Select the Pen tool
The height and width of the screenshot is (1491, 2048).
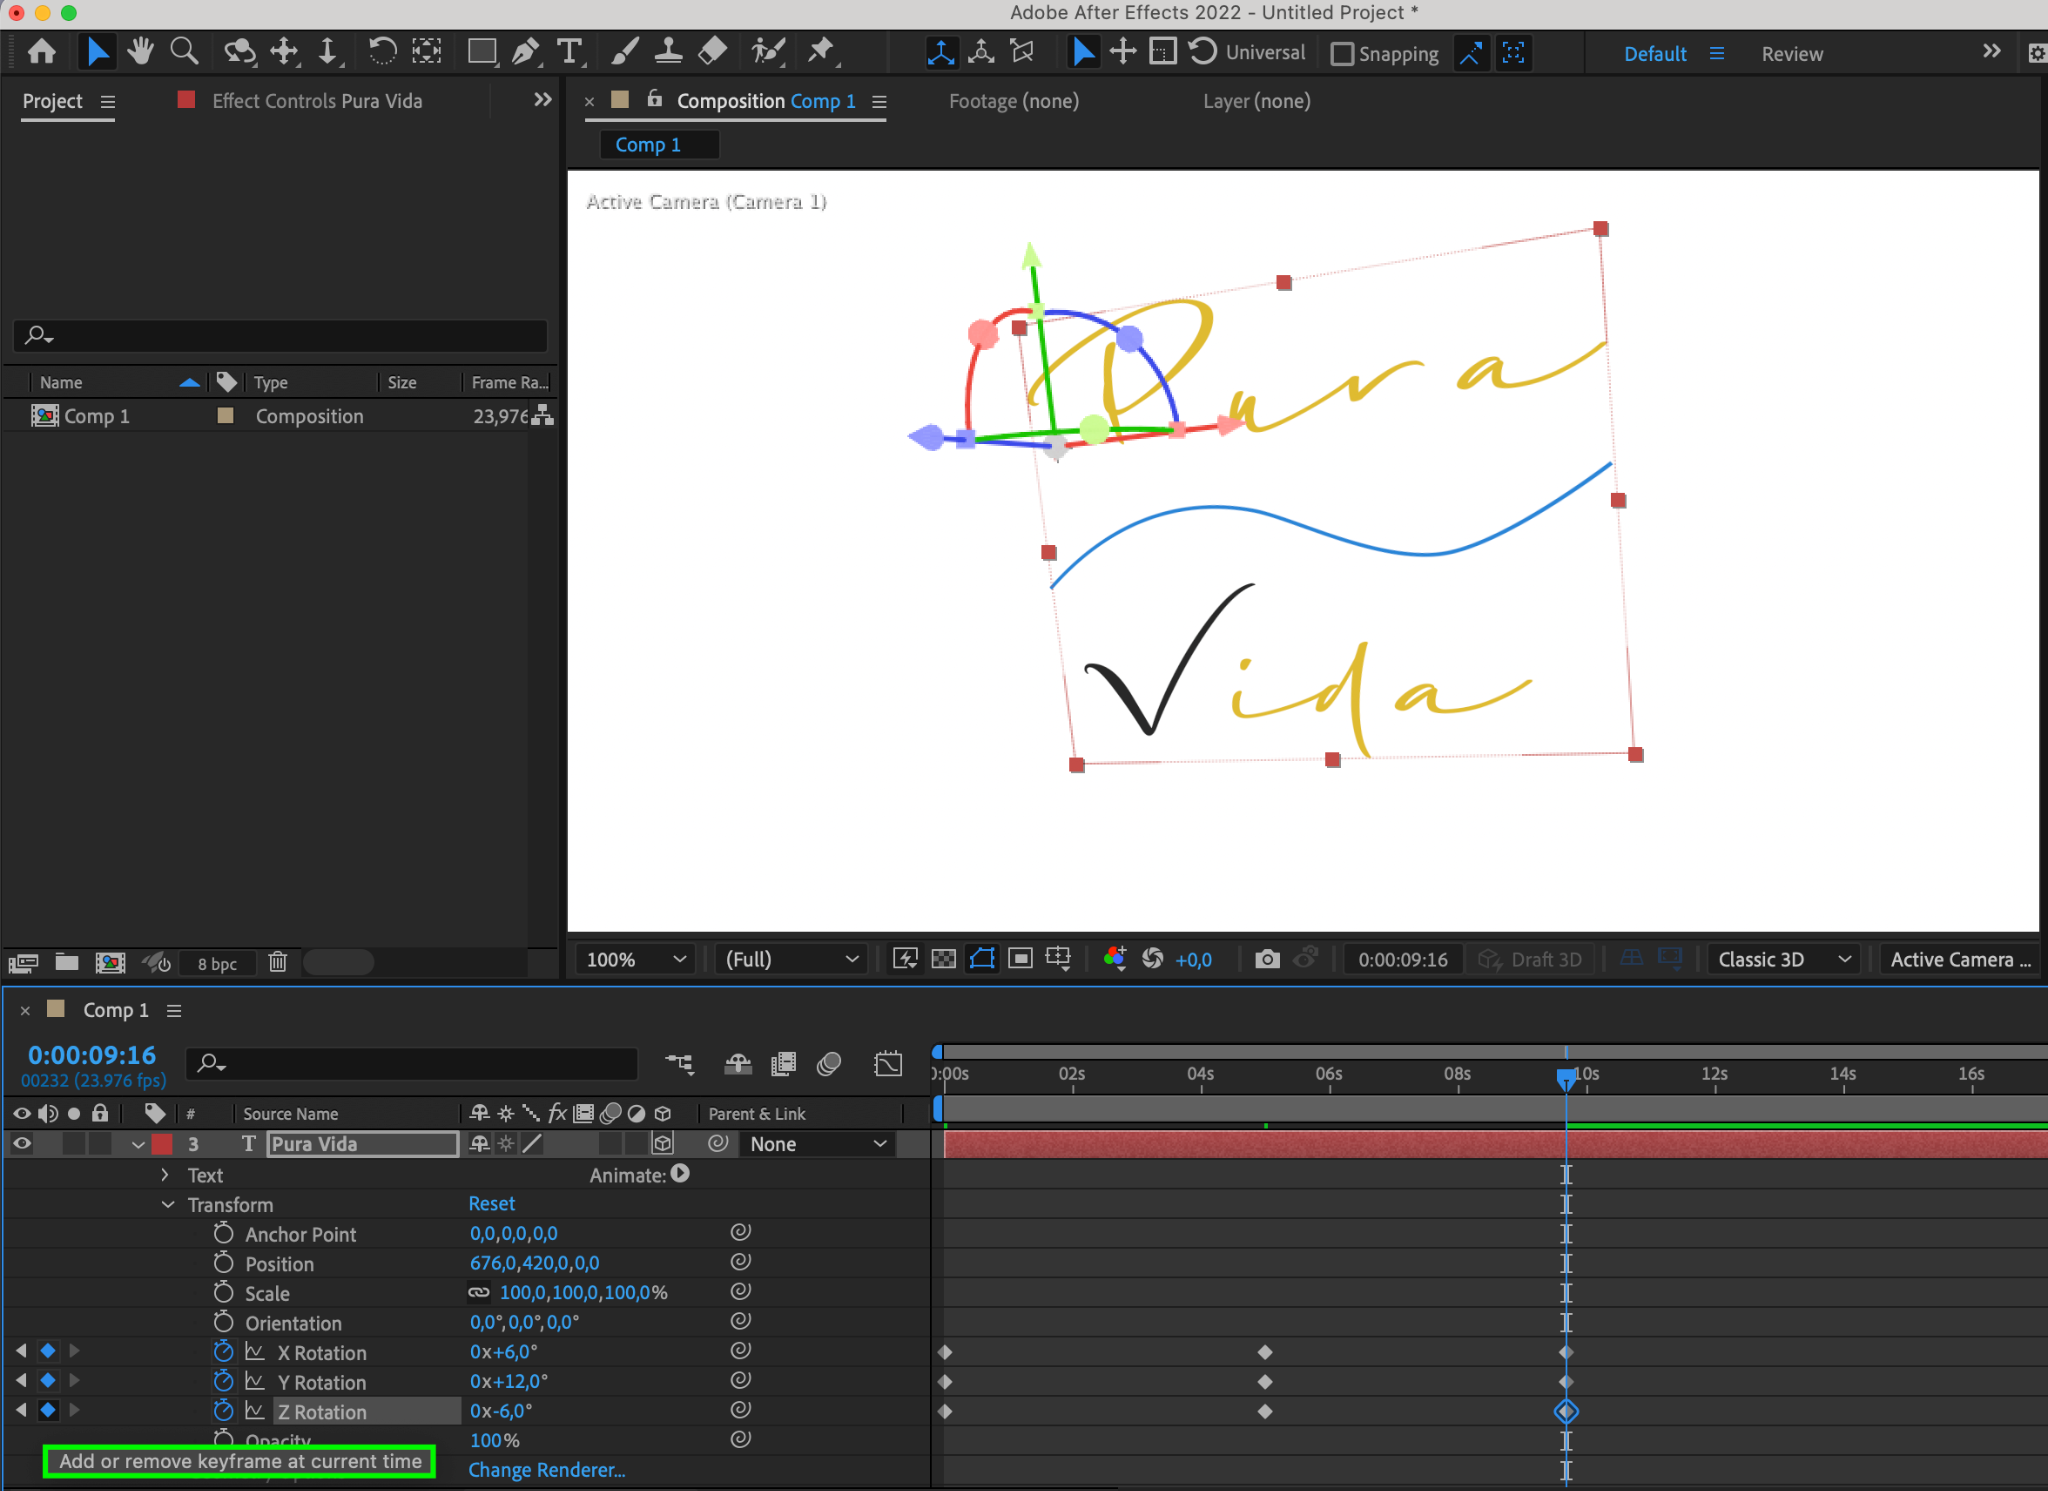point(525,51)
